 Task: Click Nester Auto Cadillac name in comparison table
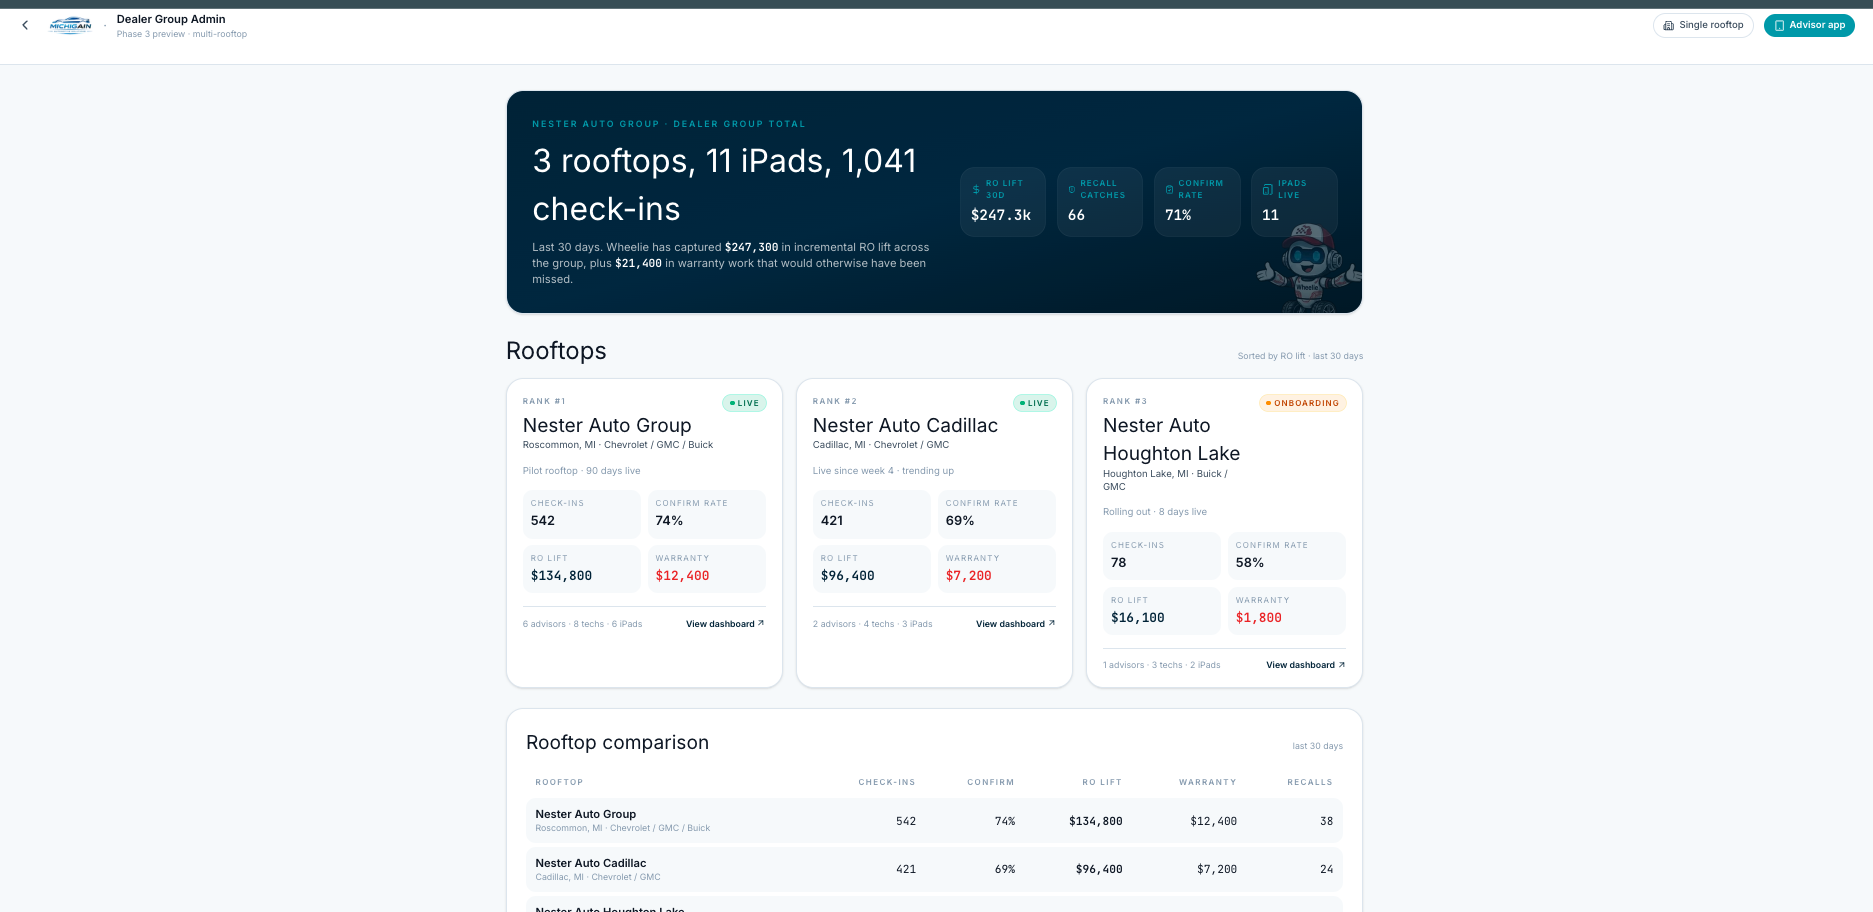coord(591,863)
